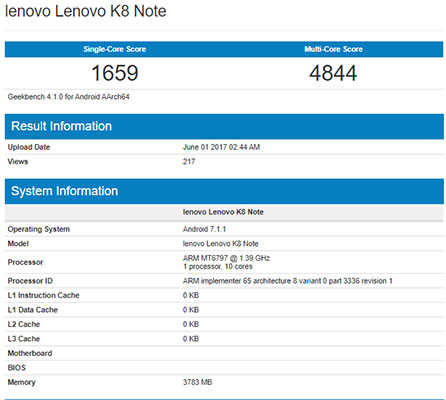Click the single-core score 1659
This screenshot has width=446, height=400.
(x=115, y=73)
